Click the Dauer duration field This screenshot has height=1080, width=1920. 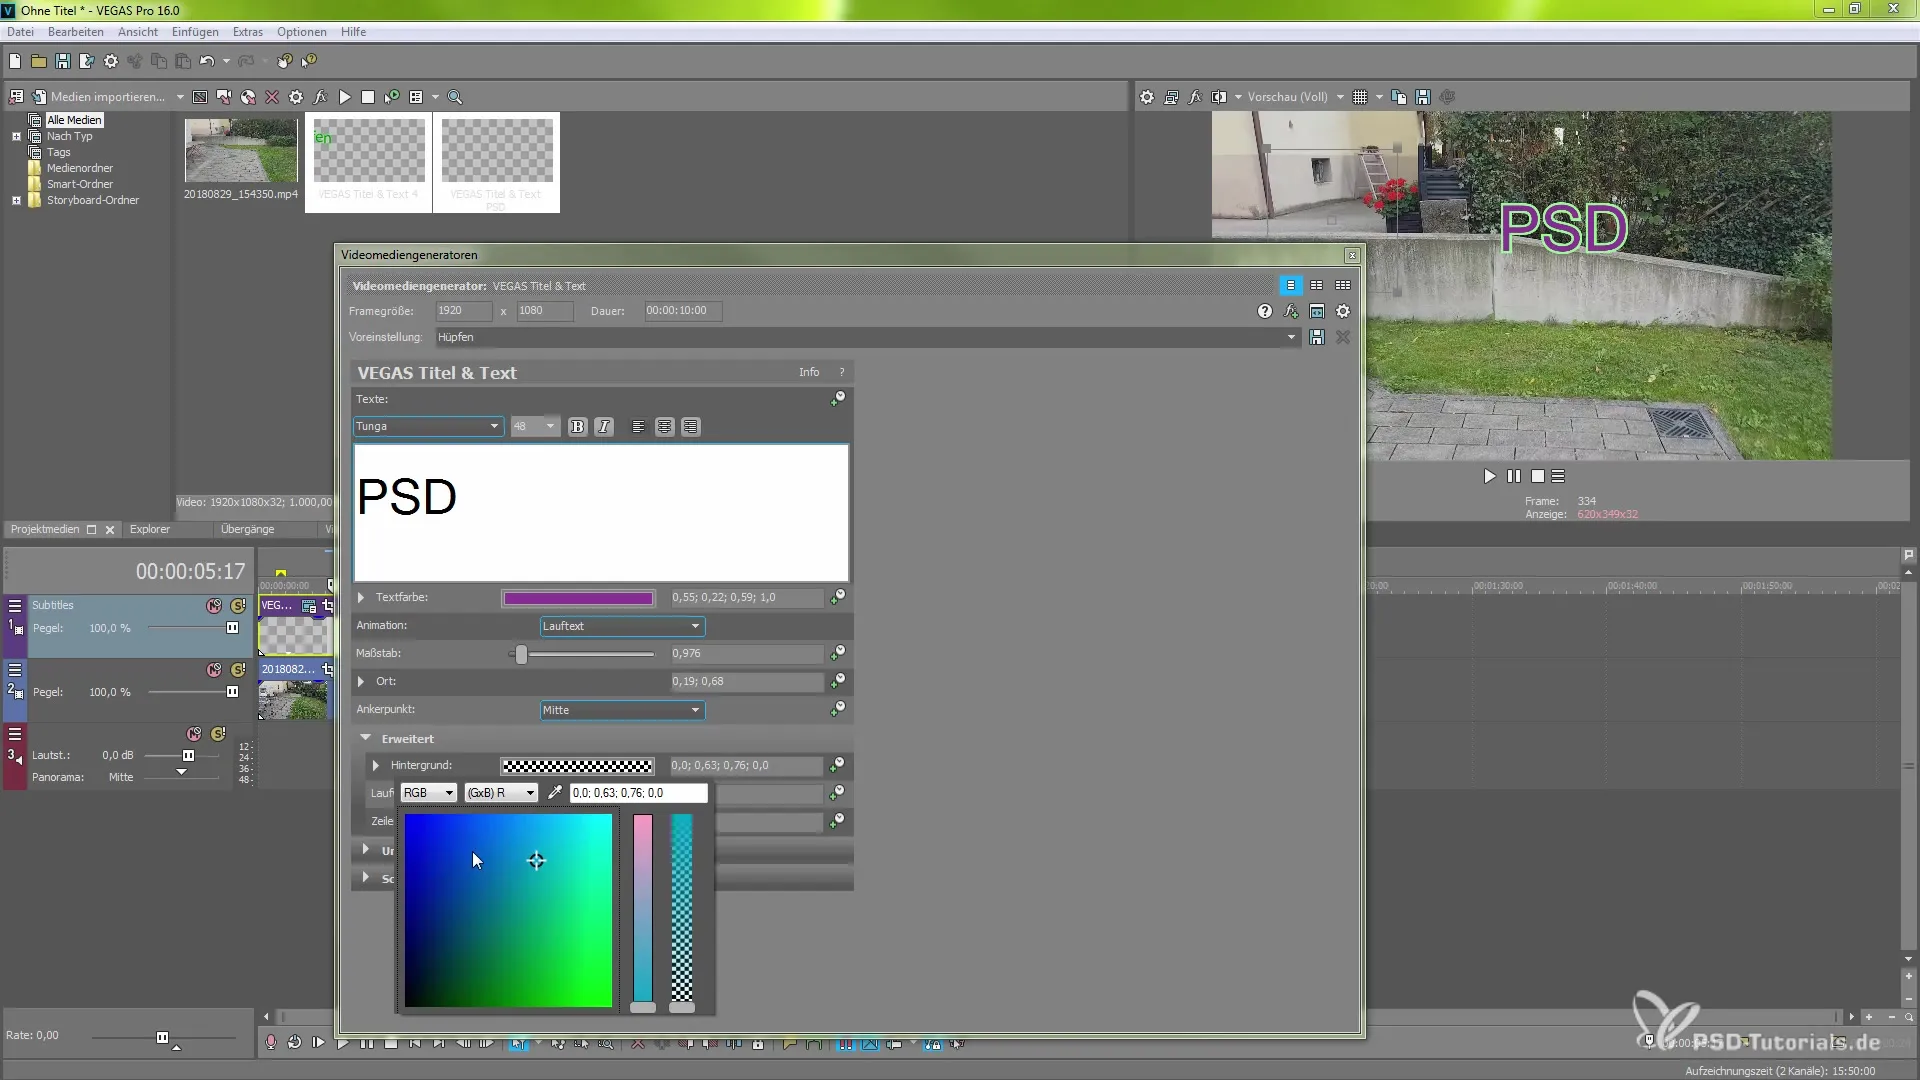click(x=682, y=311)
